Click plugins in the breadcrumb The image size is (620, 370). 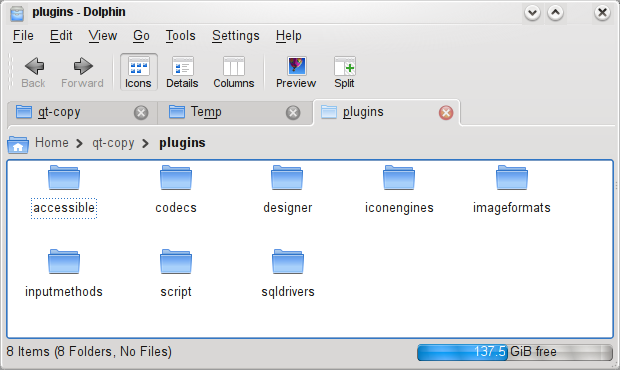point(182,143)
